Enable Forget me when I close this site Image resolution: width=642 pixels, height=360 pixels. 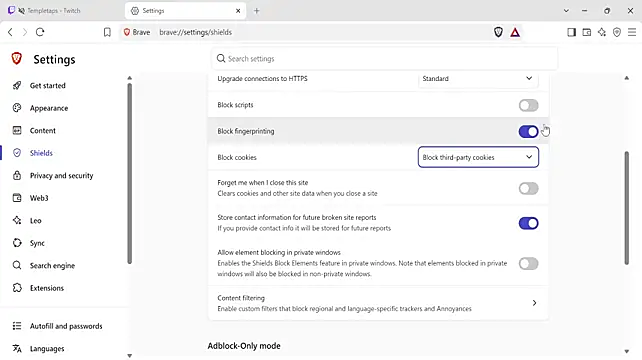[x=528, y=188]
